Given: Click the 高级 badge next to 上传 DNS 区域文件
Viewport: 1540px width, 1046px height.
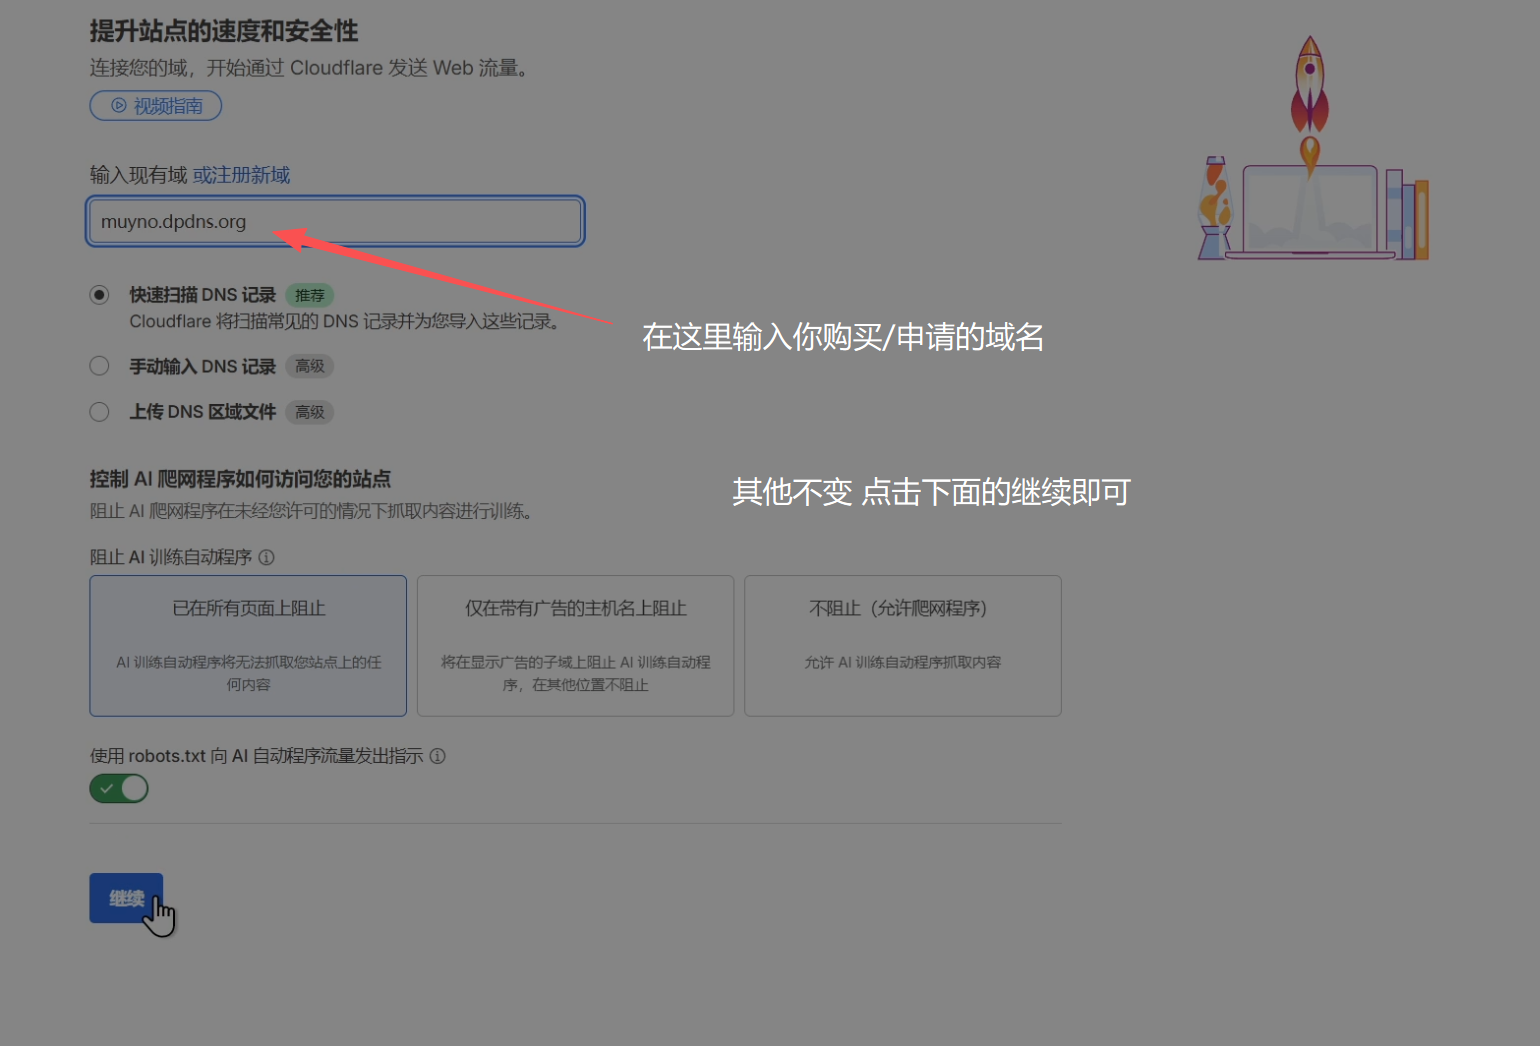Looking at the screenshot, I should [309, 412].
